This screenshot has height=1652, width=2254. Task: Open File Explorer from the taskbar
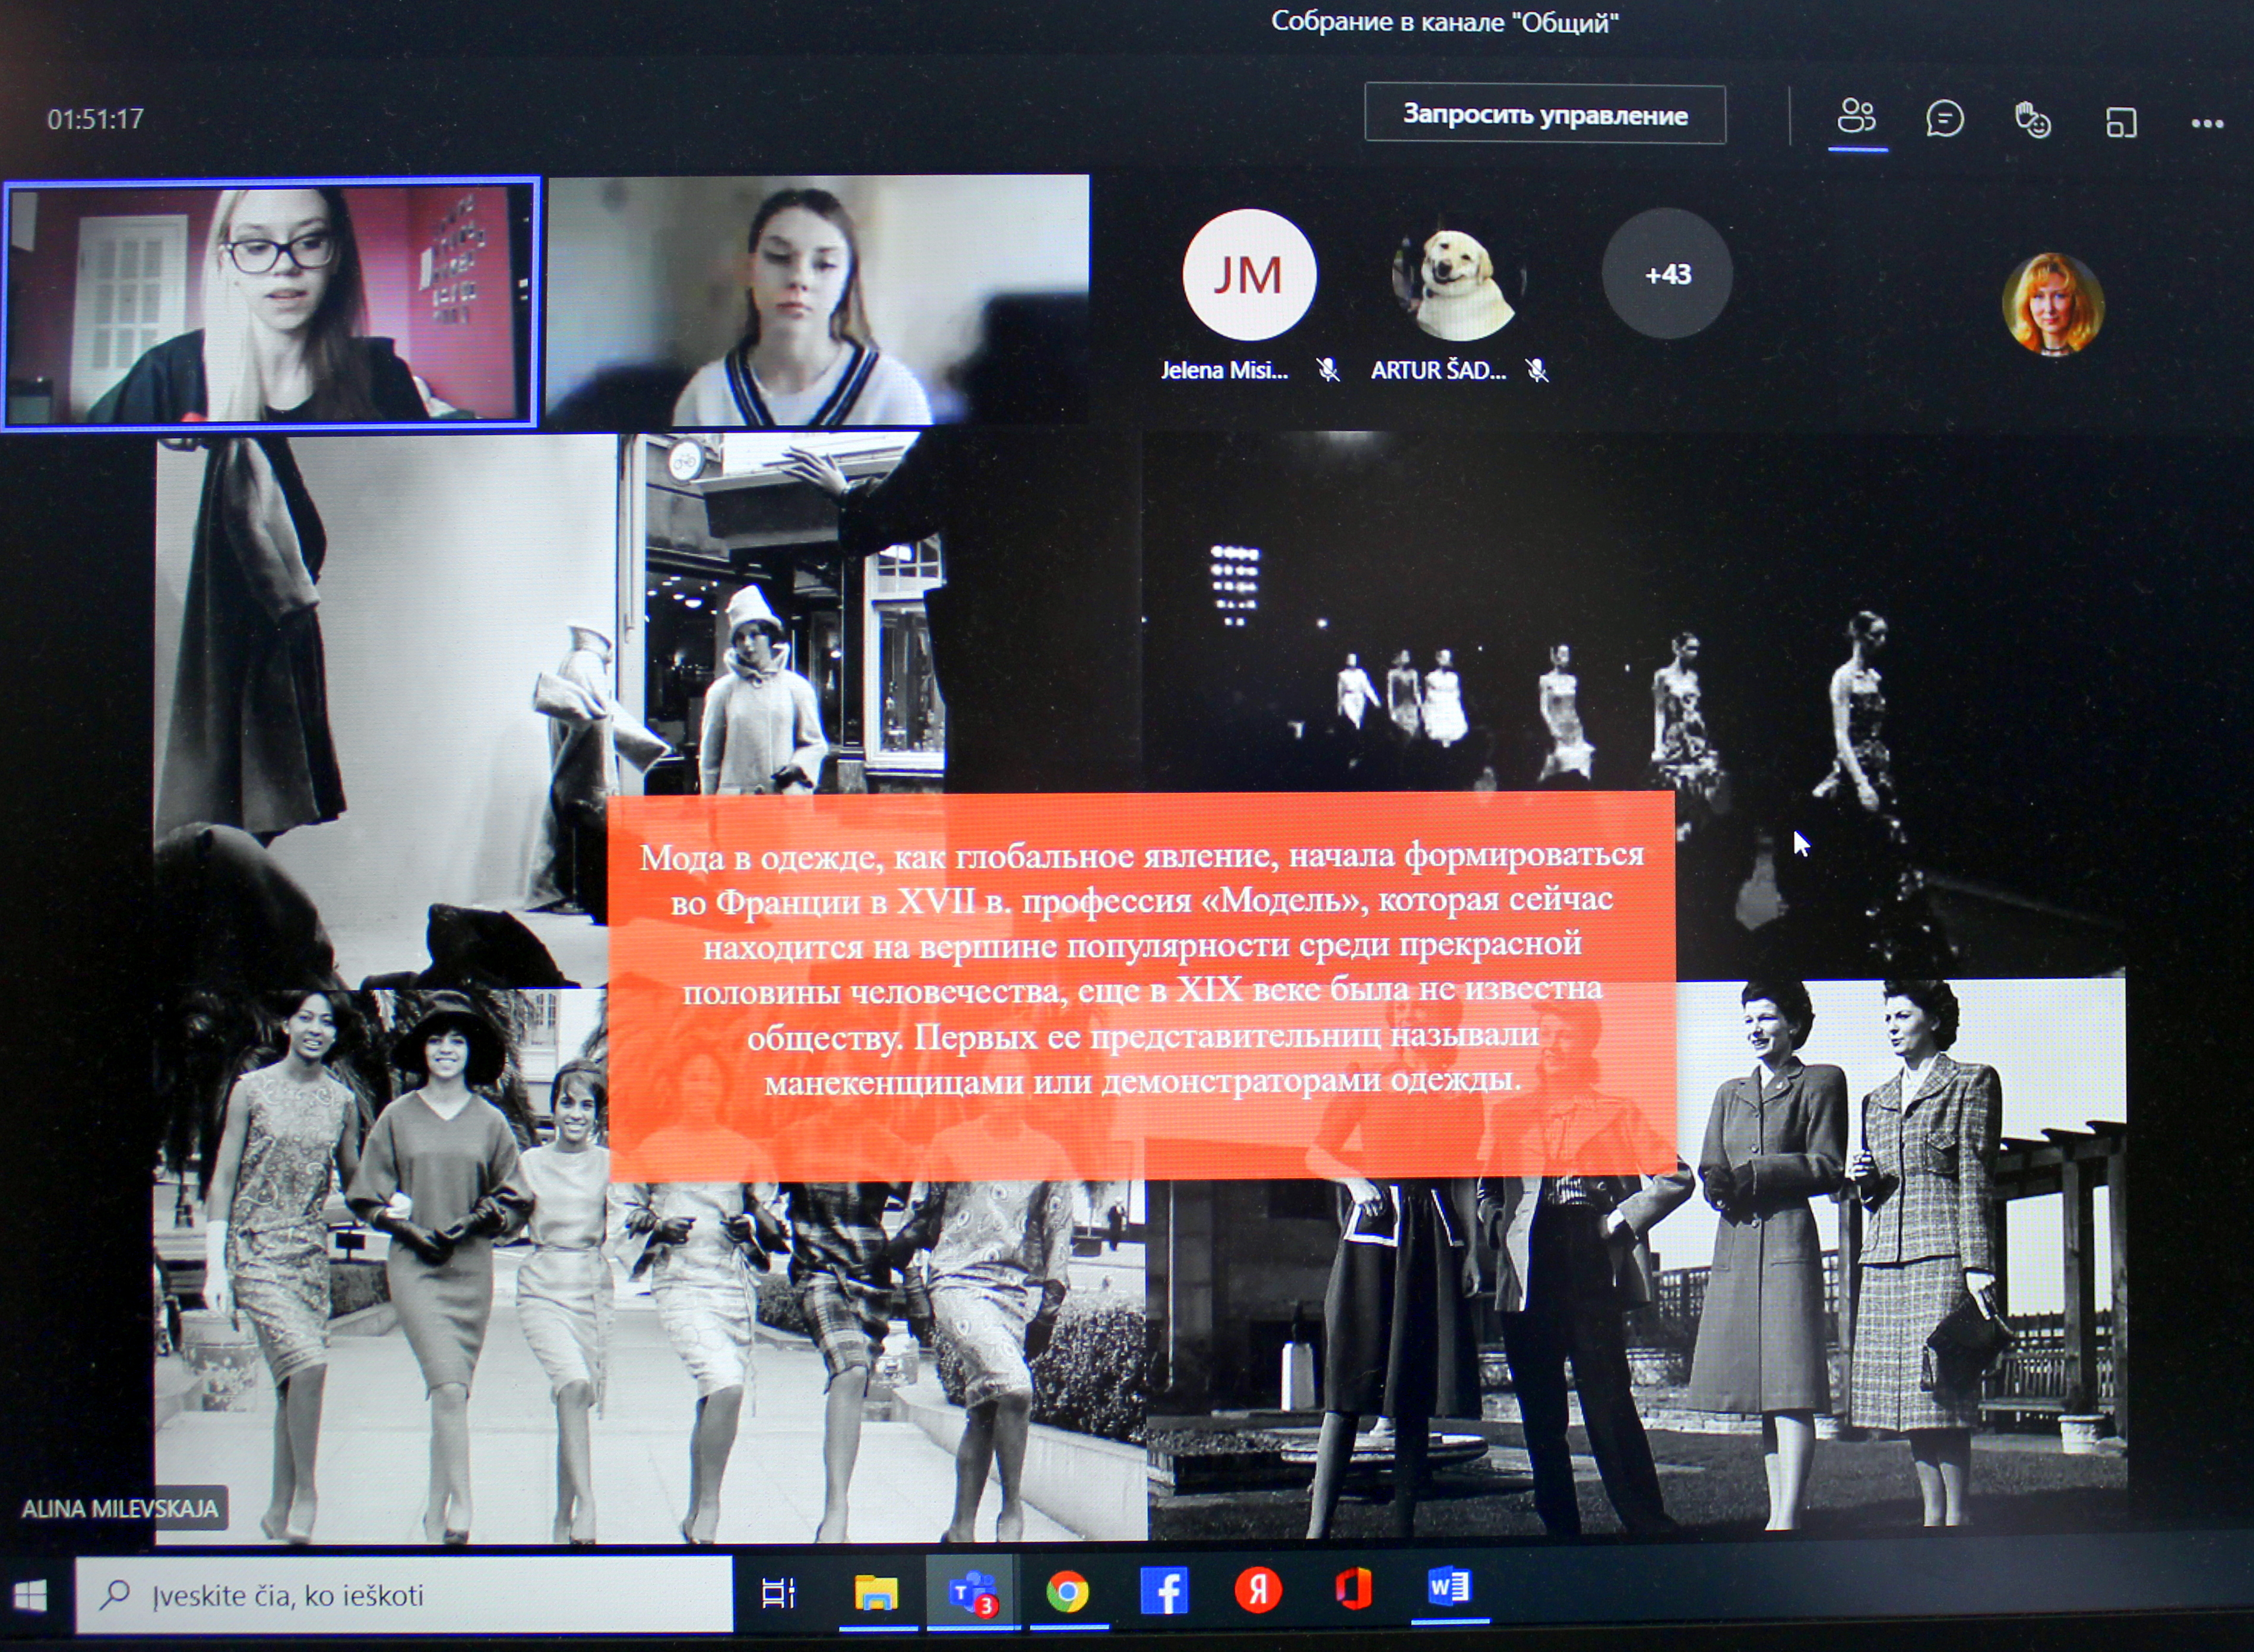(x=876, y=1592)
